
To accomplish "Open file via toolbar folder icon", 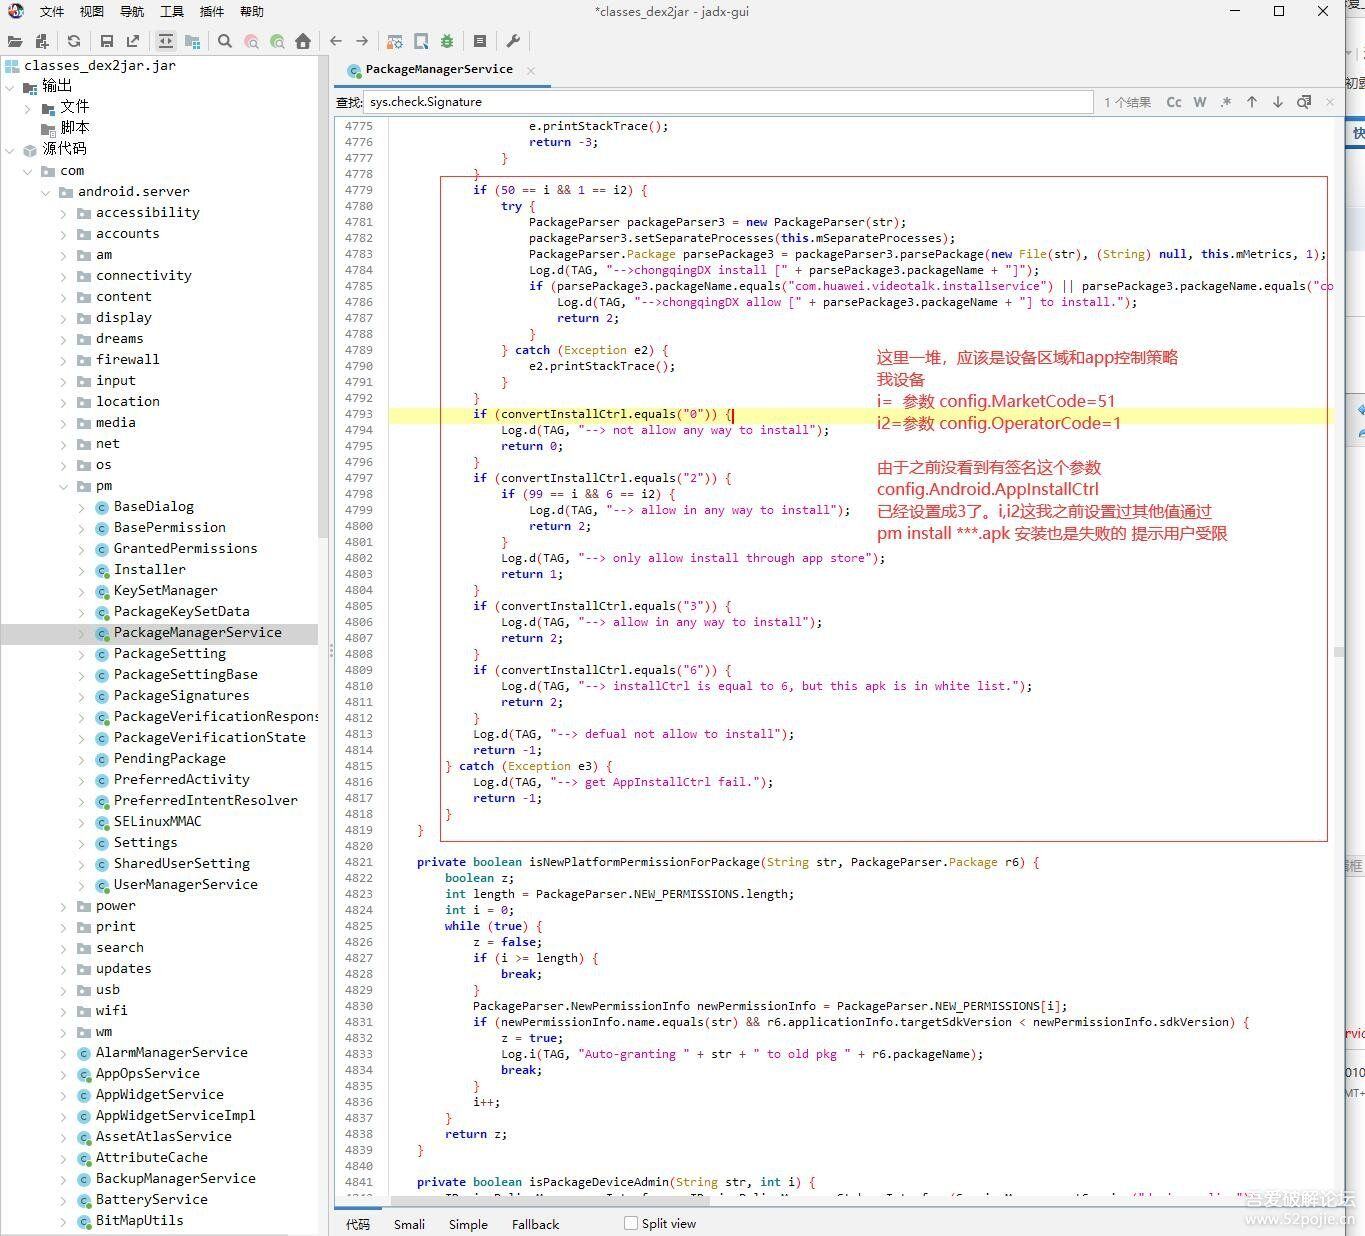I will [x=15, y=41].
